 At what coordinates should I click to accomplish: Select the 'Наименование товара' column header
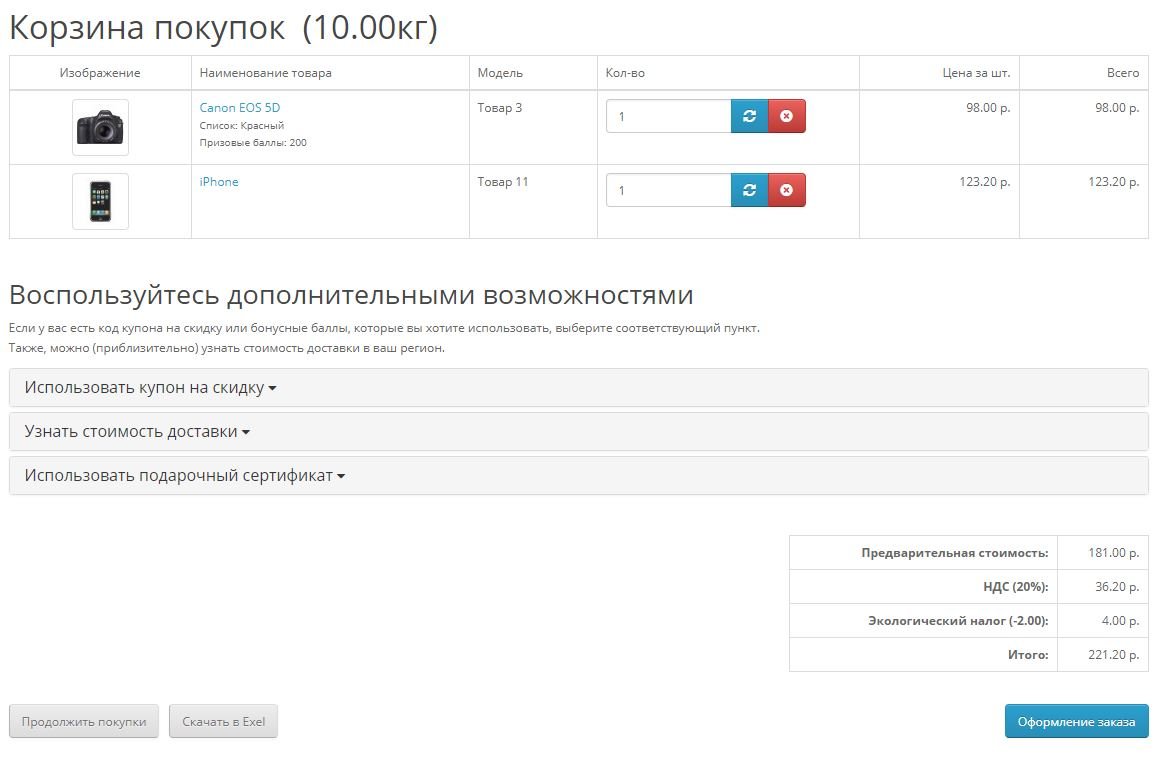click(266, 73)
